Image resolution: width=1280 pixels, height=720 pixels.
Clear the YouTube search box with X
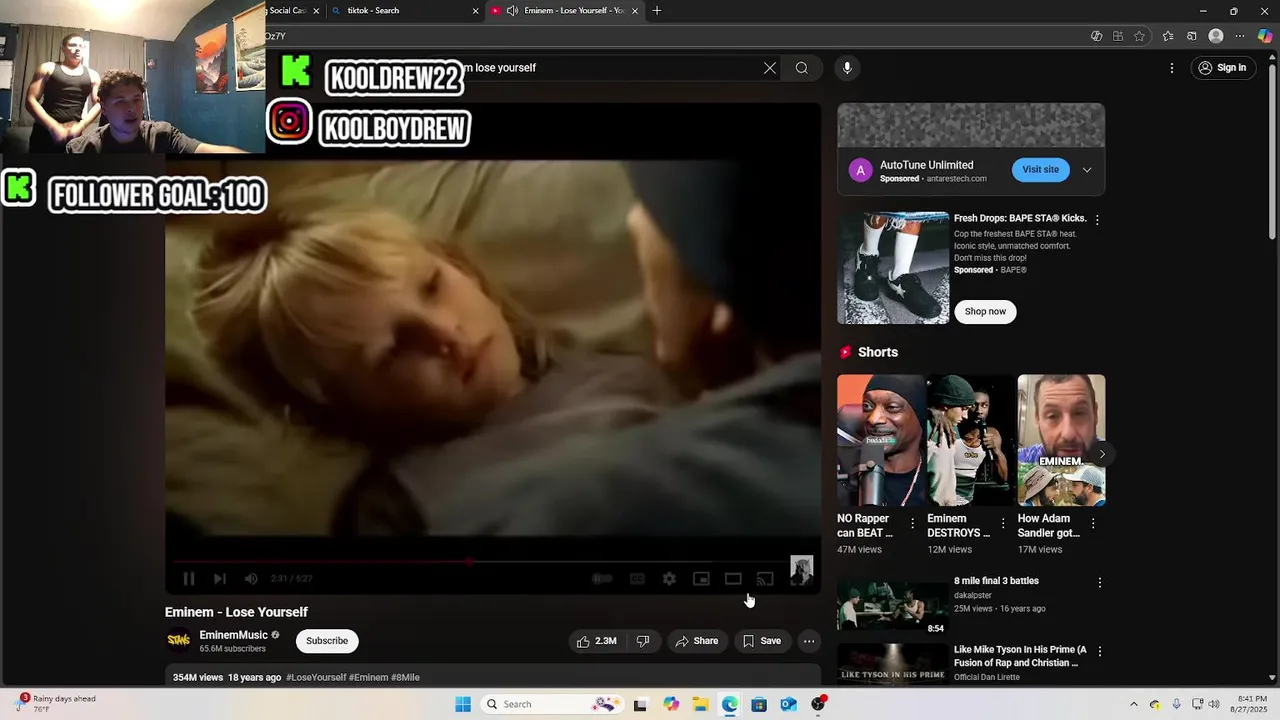[770, 68]
